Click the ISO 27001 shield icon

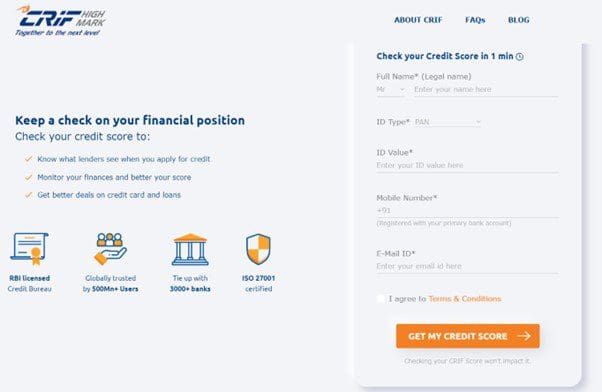(258, 249)
